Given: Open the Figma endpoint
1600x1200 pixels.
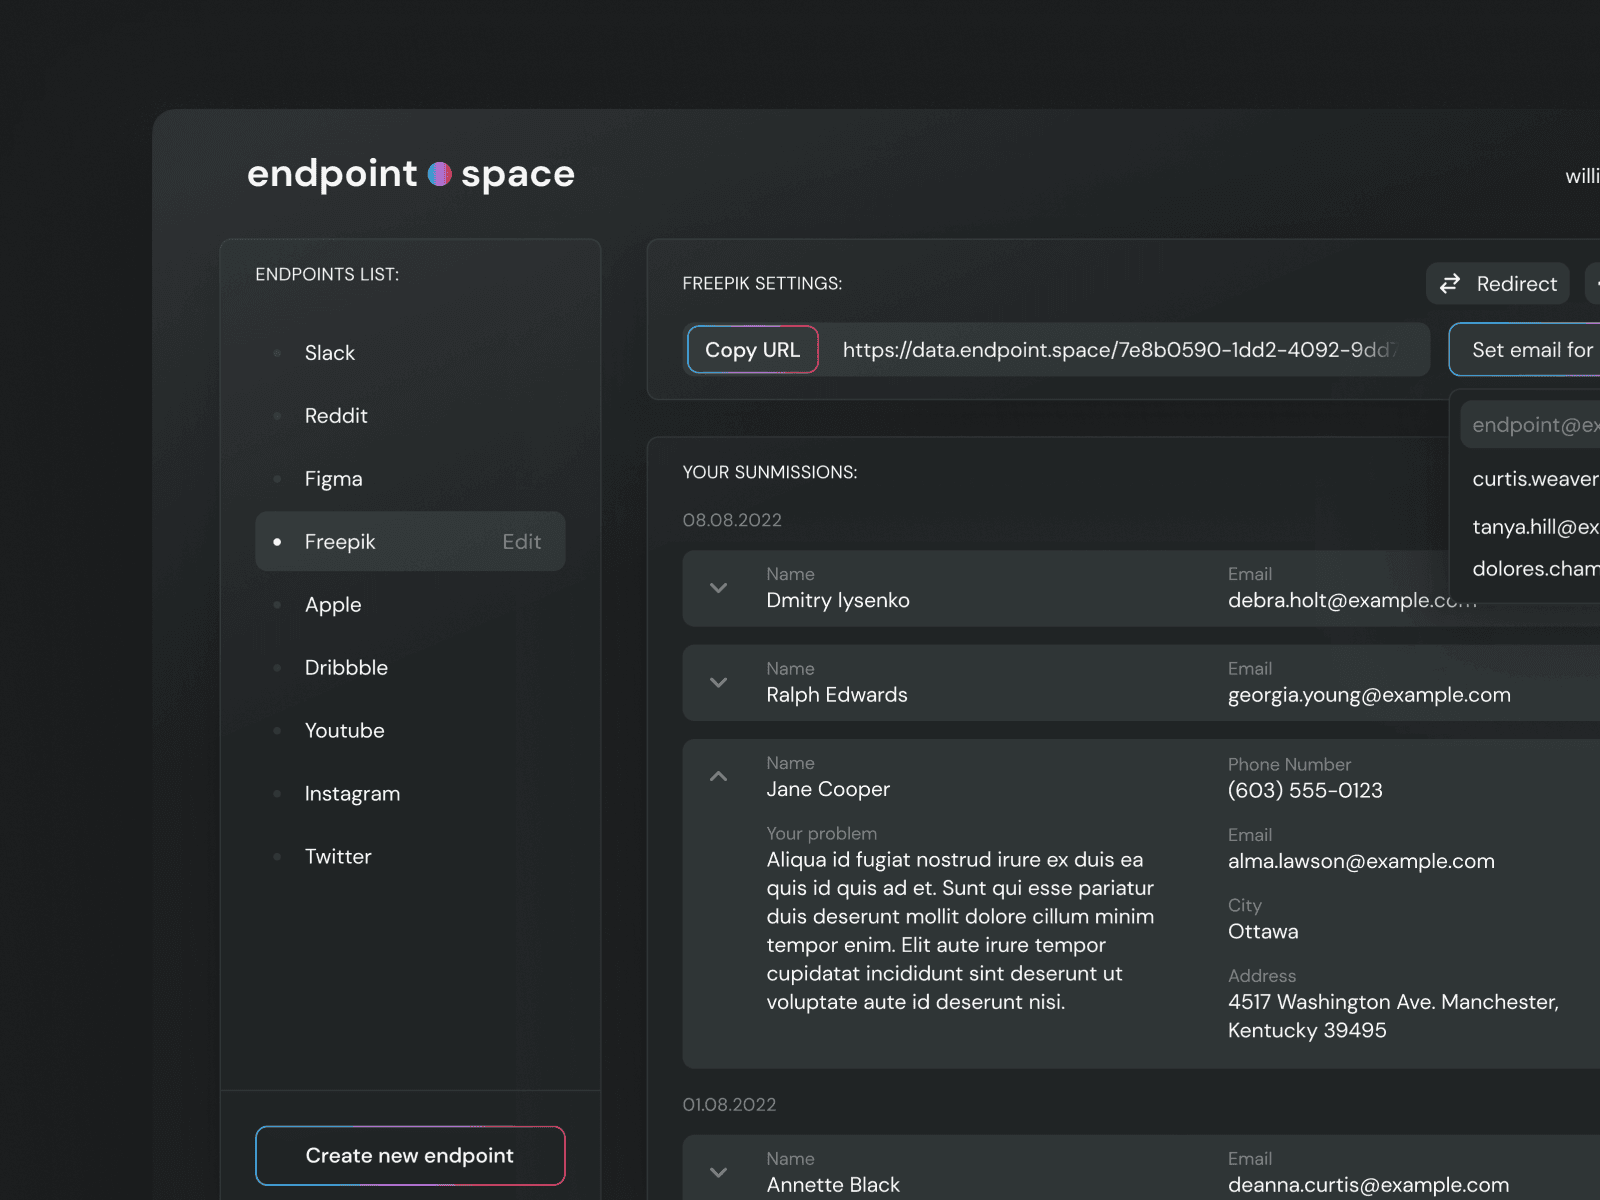Looking at the screenshot, I should click(x=333, y=479).
